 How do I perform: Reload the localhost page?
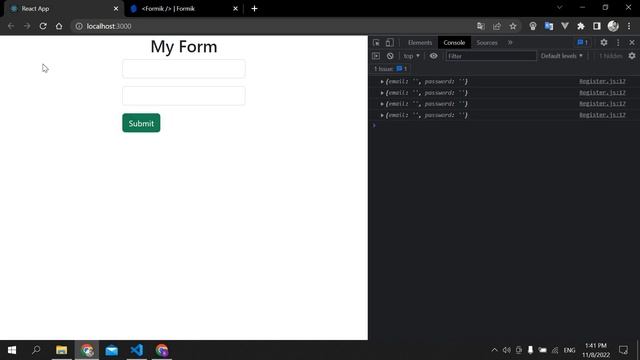[x=43, y=26]
